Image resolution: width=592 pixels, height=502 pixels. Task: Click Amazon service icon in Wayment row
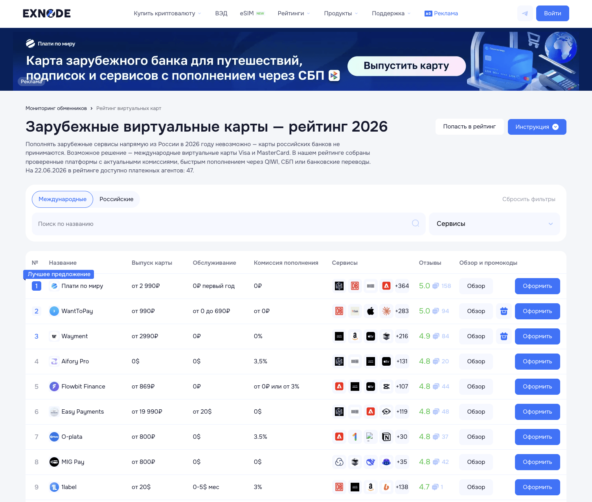pos(355,336)
